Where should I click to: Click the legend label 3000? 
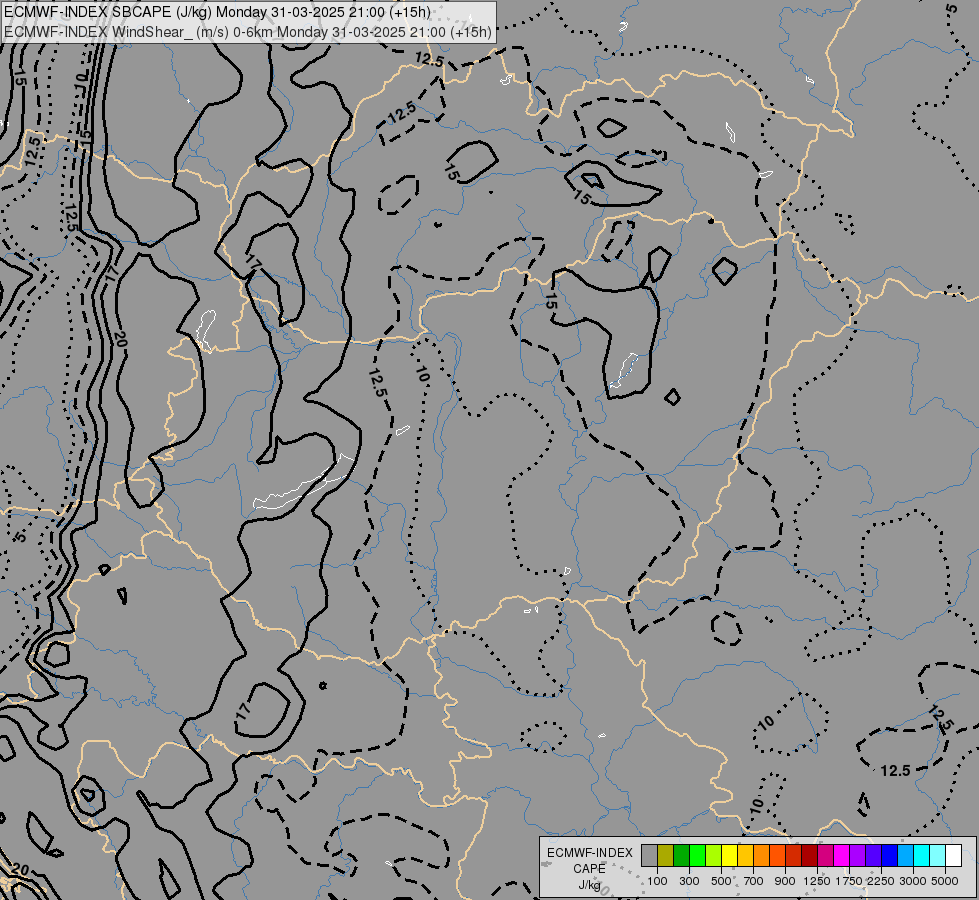coord(913,881)
